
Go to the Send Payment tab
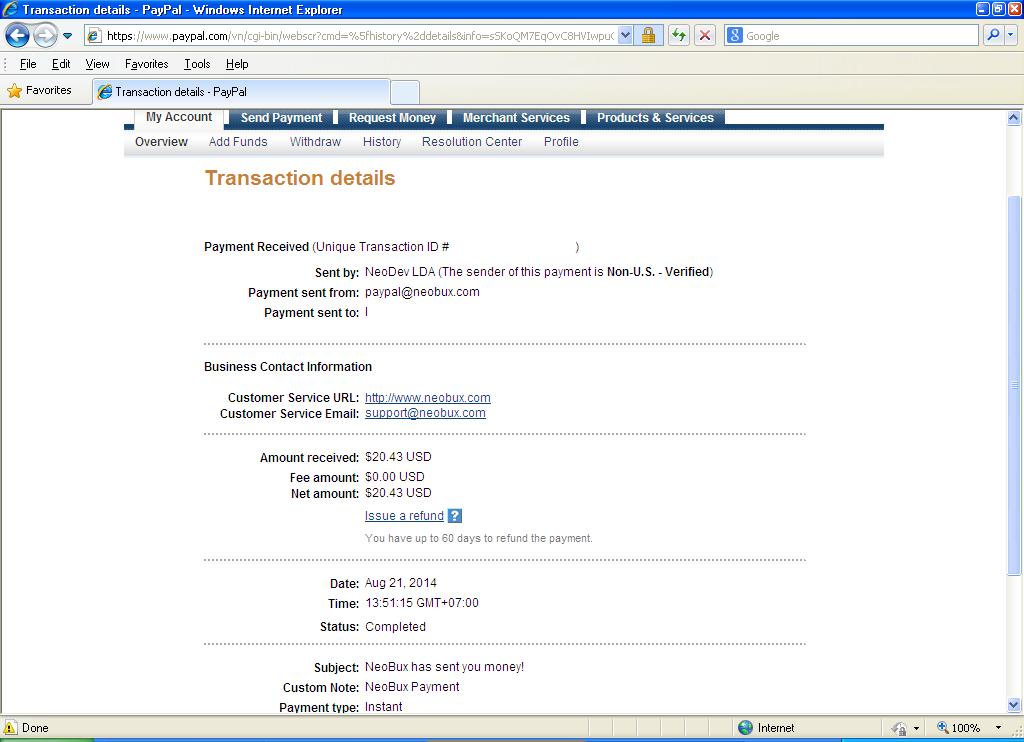coord(281,118)
